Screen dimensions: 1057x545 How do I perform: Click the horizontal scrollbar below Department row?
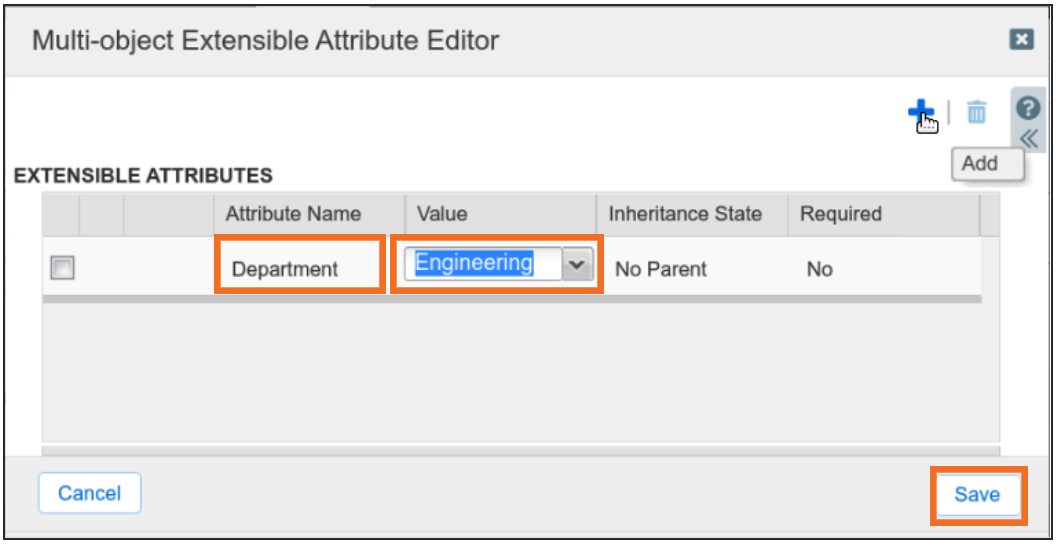pyautogui.click(x=510, y=298)
